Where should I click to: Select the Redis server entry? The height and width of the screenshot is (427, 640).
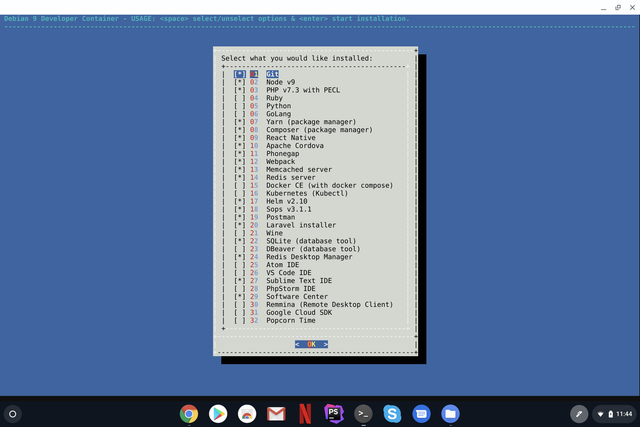[x=275, y=178]
